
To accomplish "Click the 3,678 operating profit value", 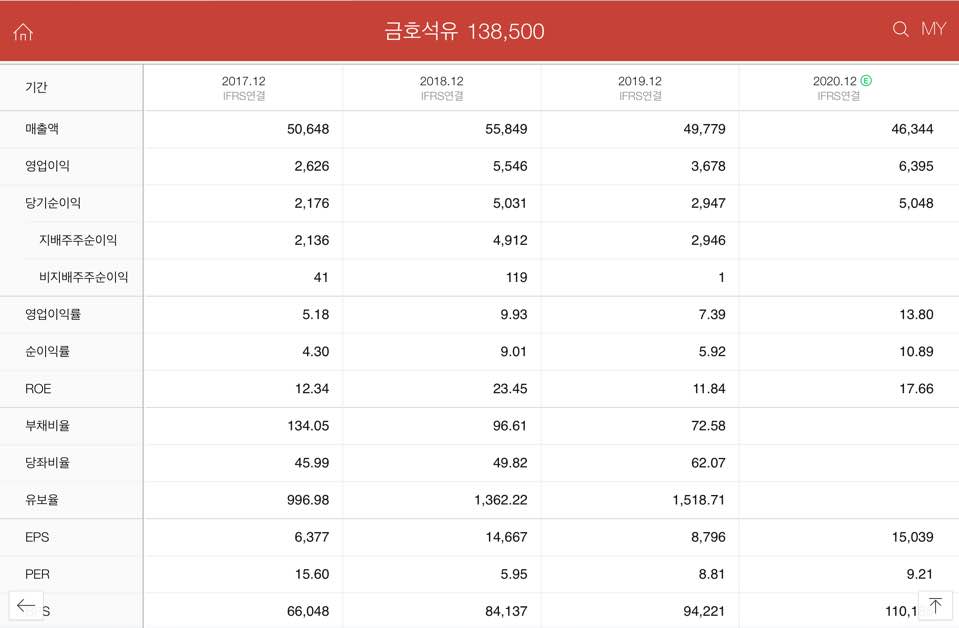I will click(x=708, y=166).
